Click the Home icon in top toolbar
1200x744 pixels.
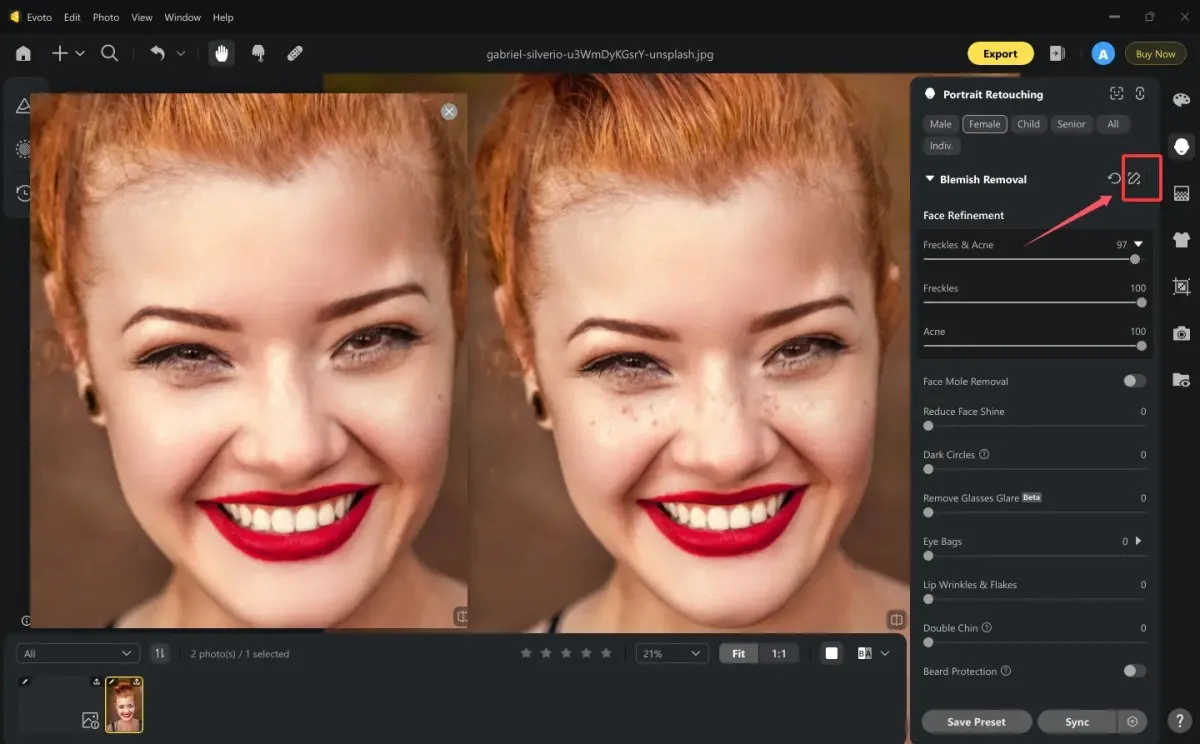pyautogui.click(x=23, y=54)
